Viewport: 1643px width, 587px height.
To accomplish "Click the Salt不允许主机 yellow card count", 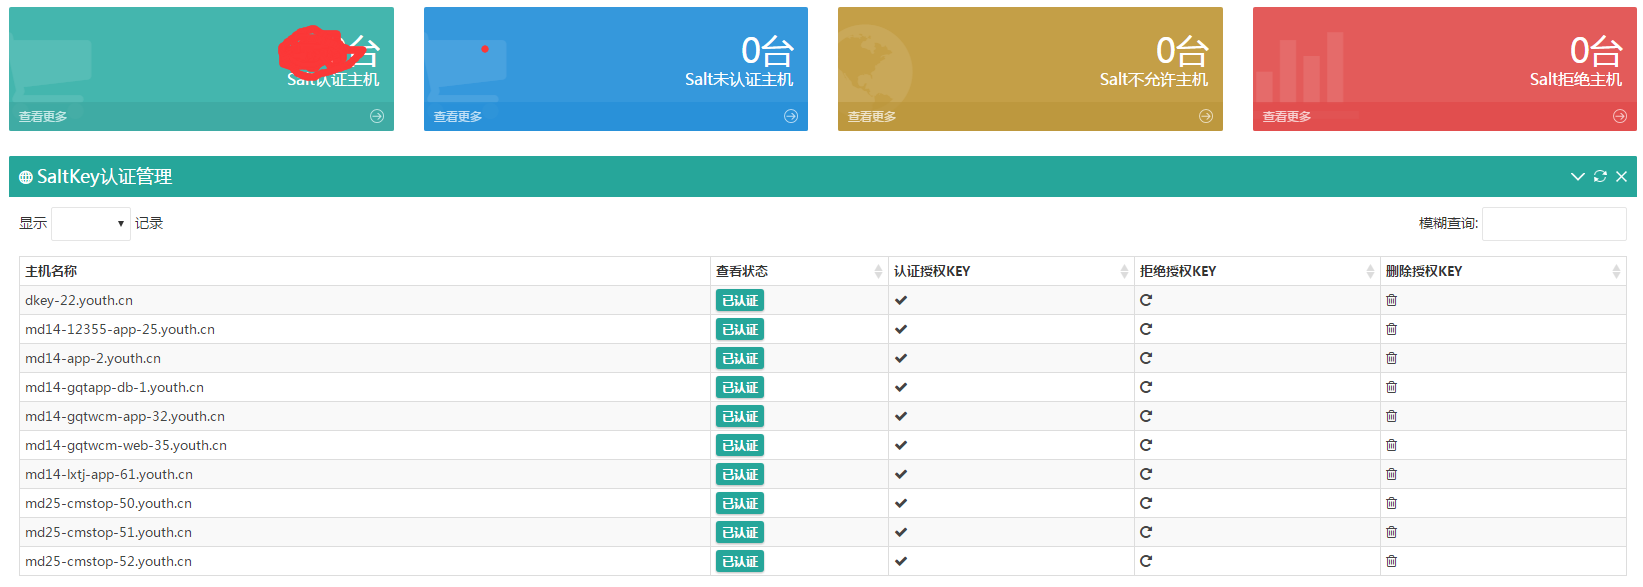I will click(x=1182, y=50).
